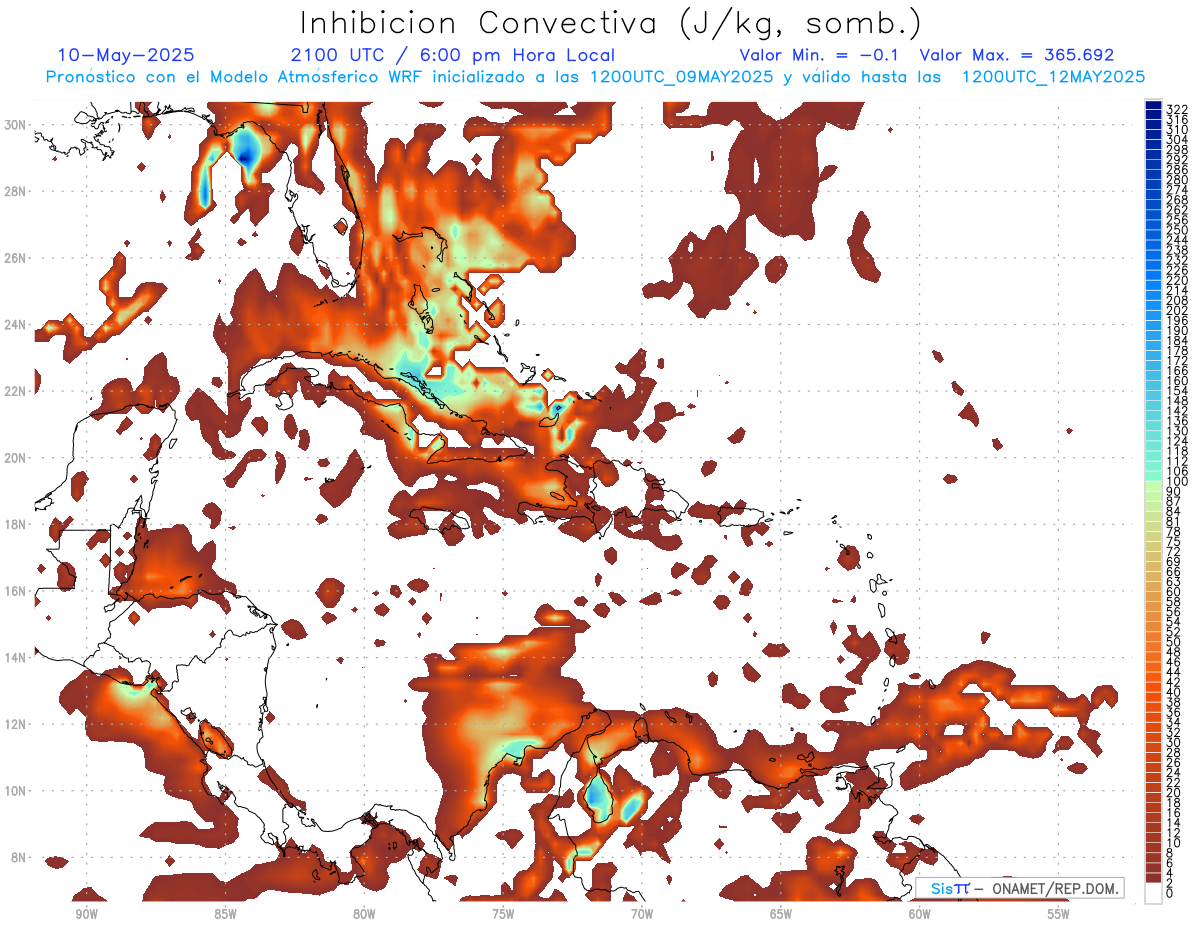Select the 'Valor Min. = -0.1' text
1200x927 pixels.
click(x=820, y=55)
